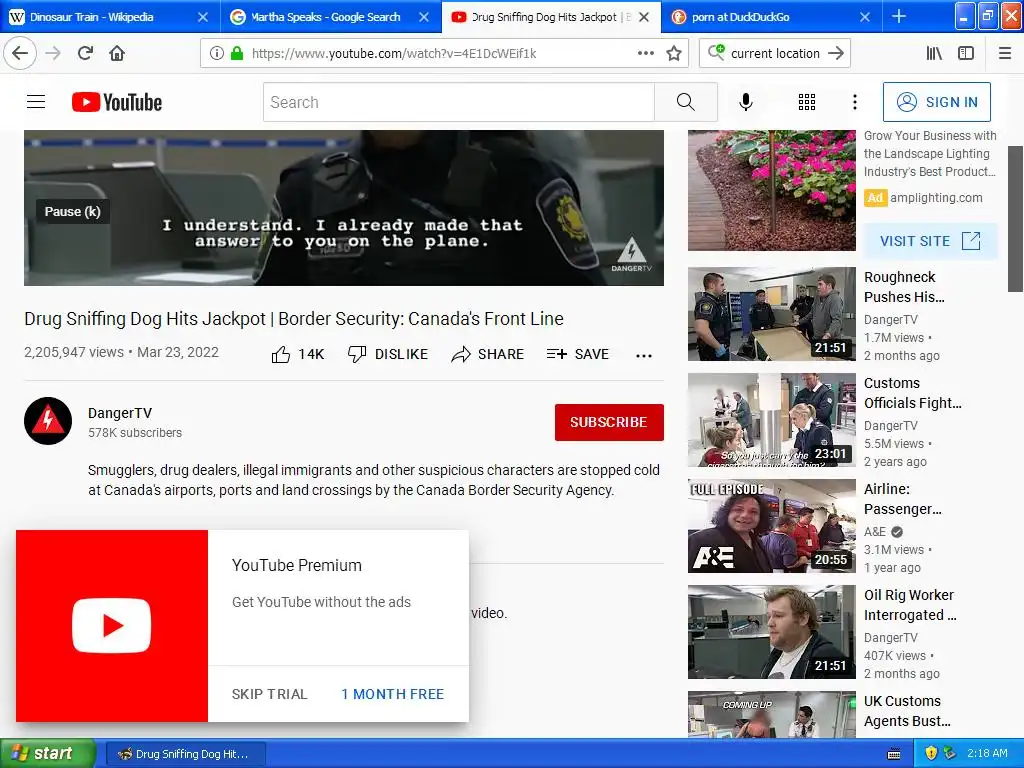
Task: Click the Sign In button
Action: (x=936, y=102)
